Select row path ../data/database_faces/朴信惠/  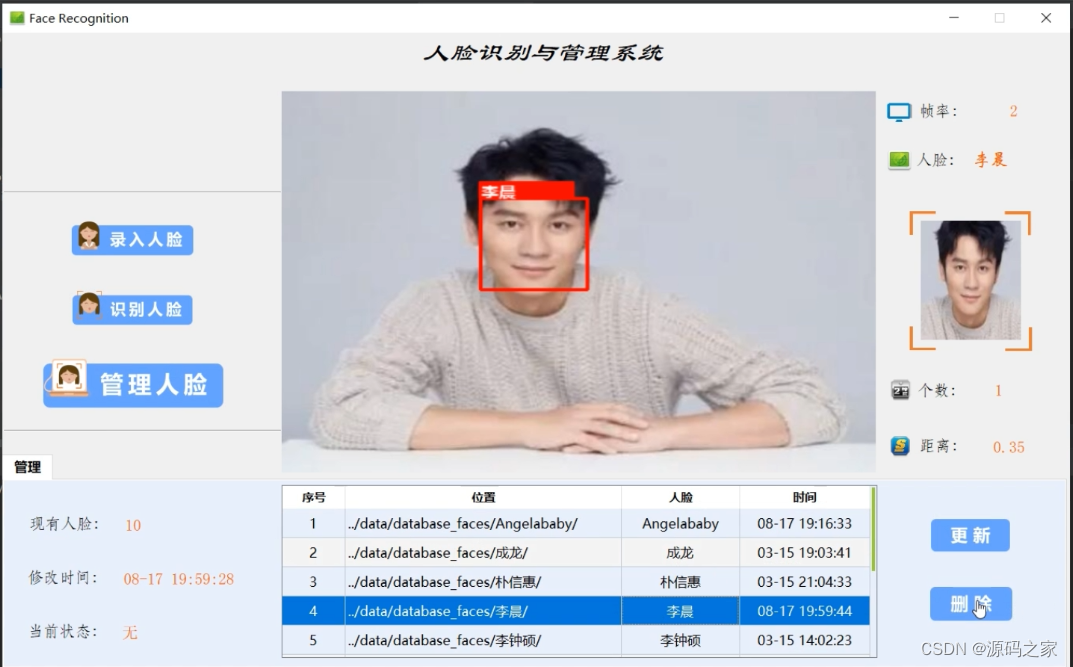point(483,581)
